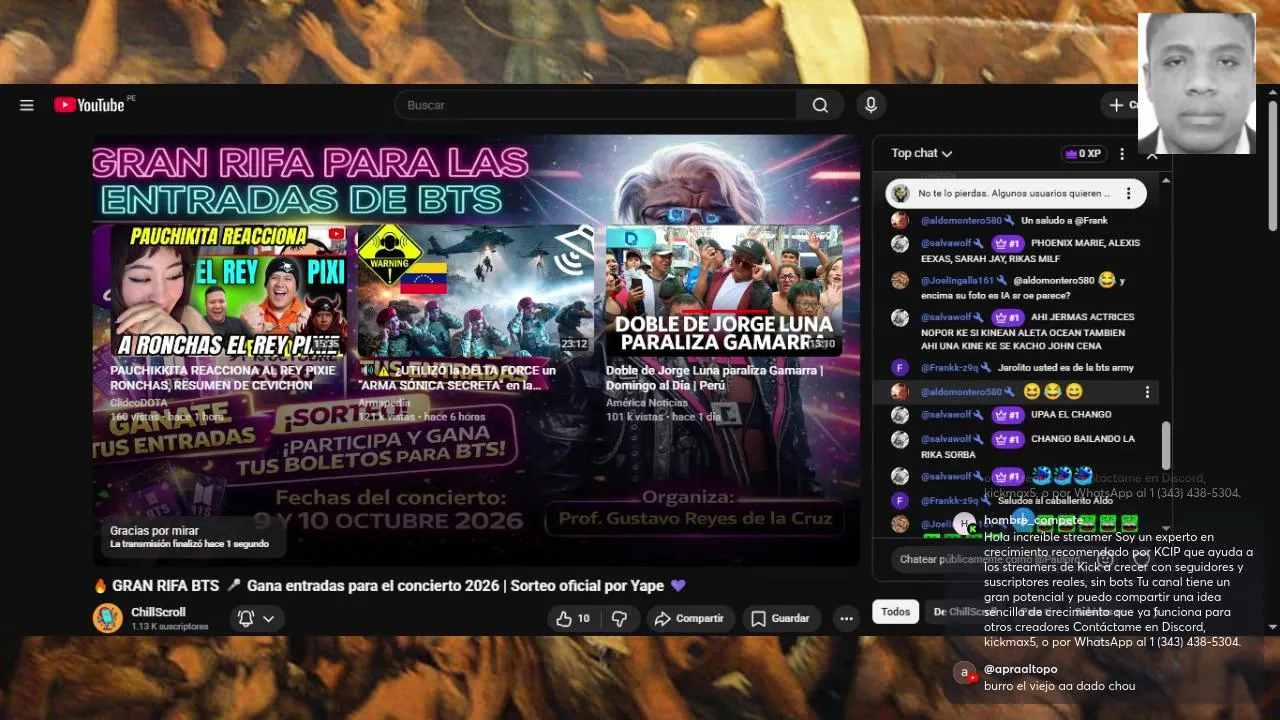Focus the Buscar search field
Image resolution: width=1280 pixels, height=720 pixels.
click(x=596, y=105)
